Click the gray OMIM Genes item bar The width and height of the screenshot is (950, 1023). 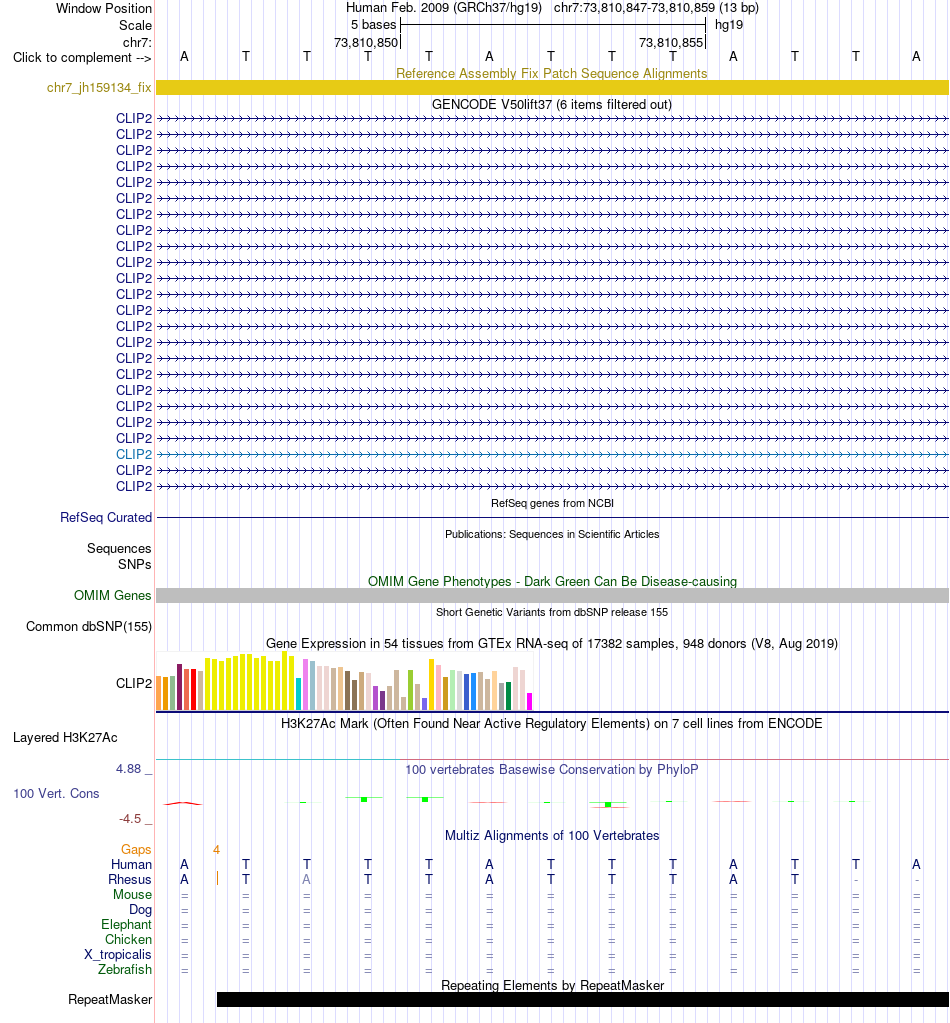point(552,595)
